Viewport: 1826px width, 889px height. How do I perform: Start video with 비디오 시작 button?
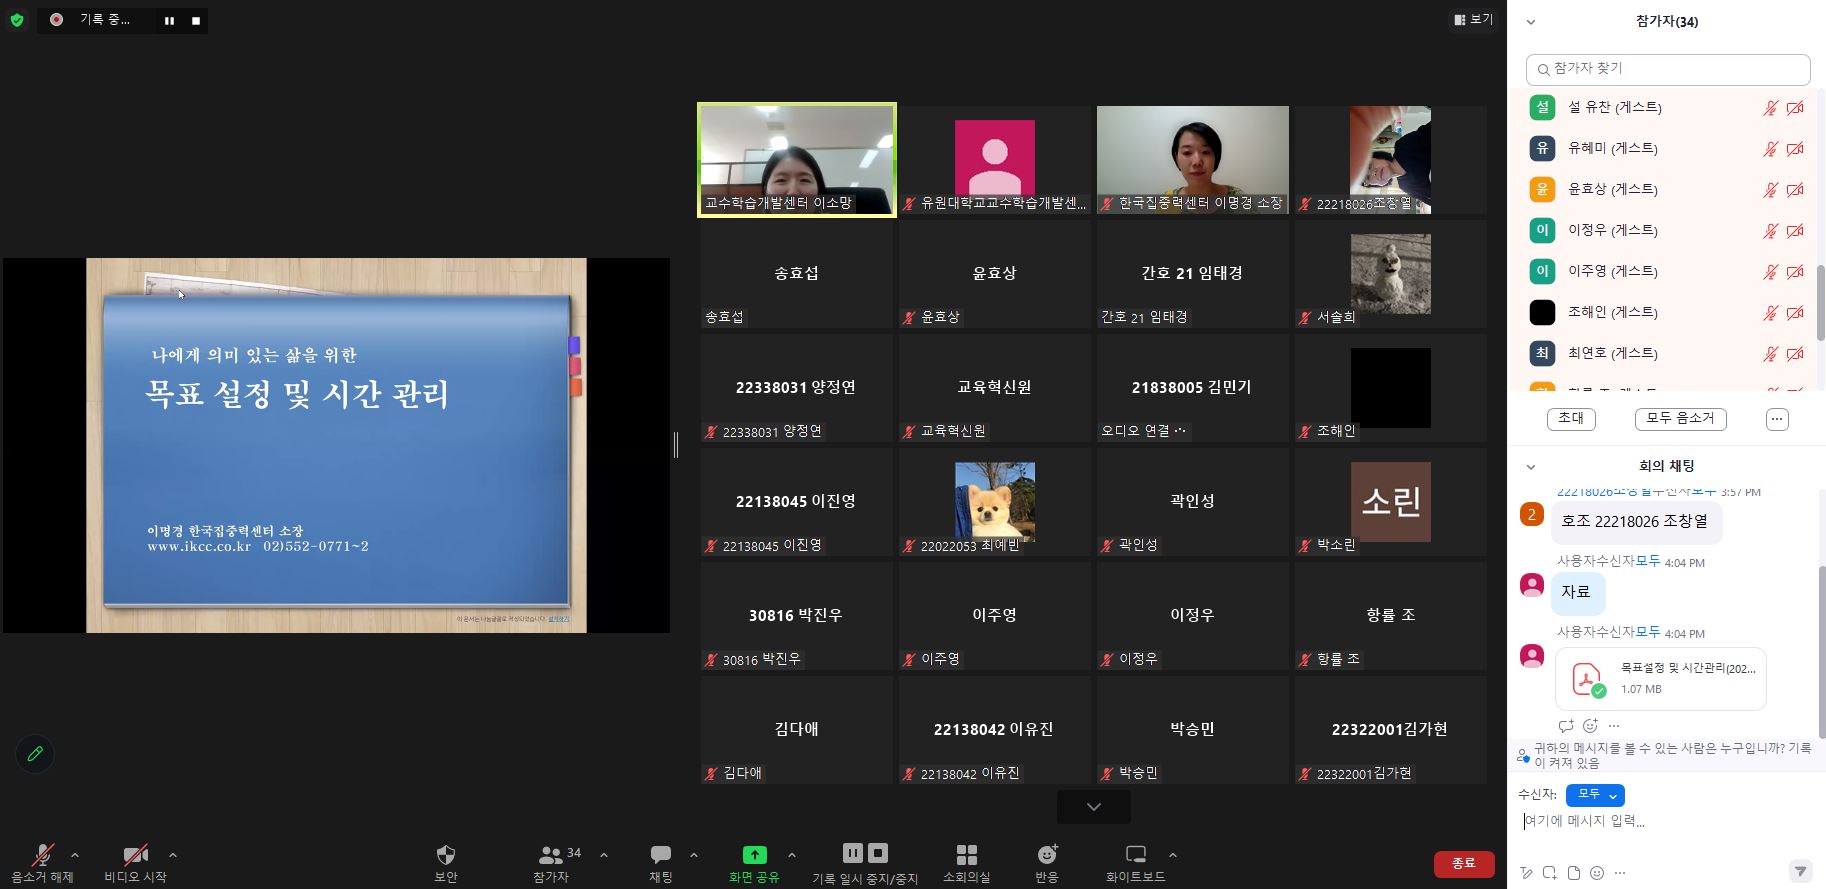click(x=135, y=856)
